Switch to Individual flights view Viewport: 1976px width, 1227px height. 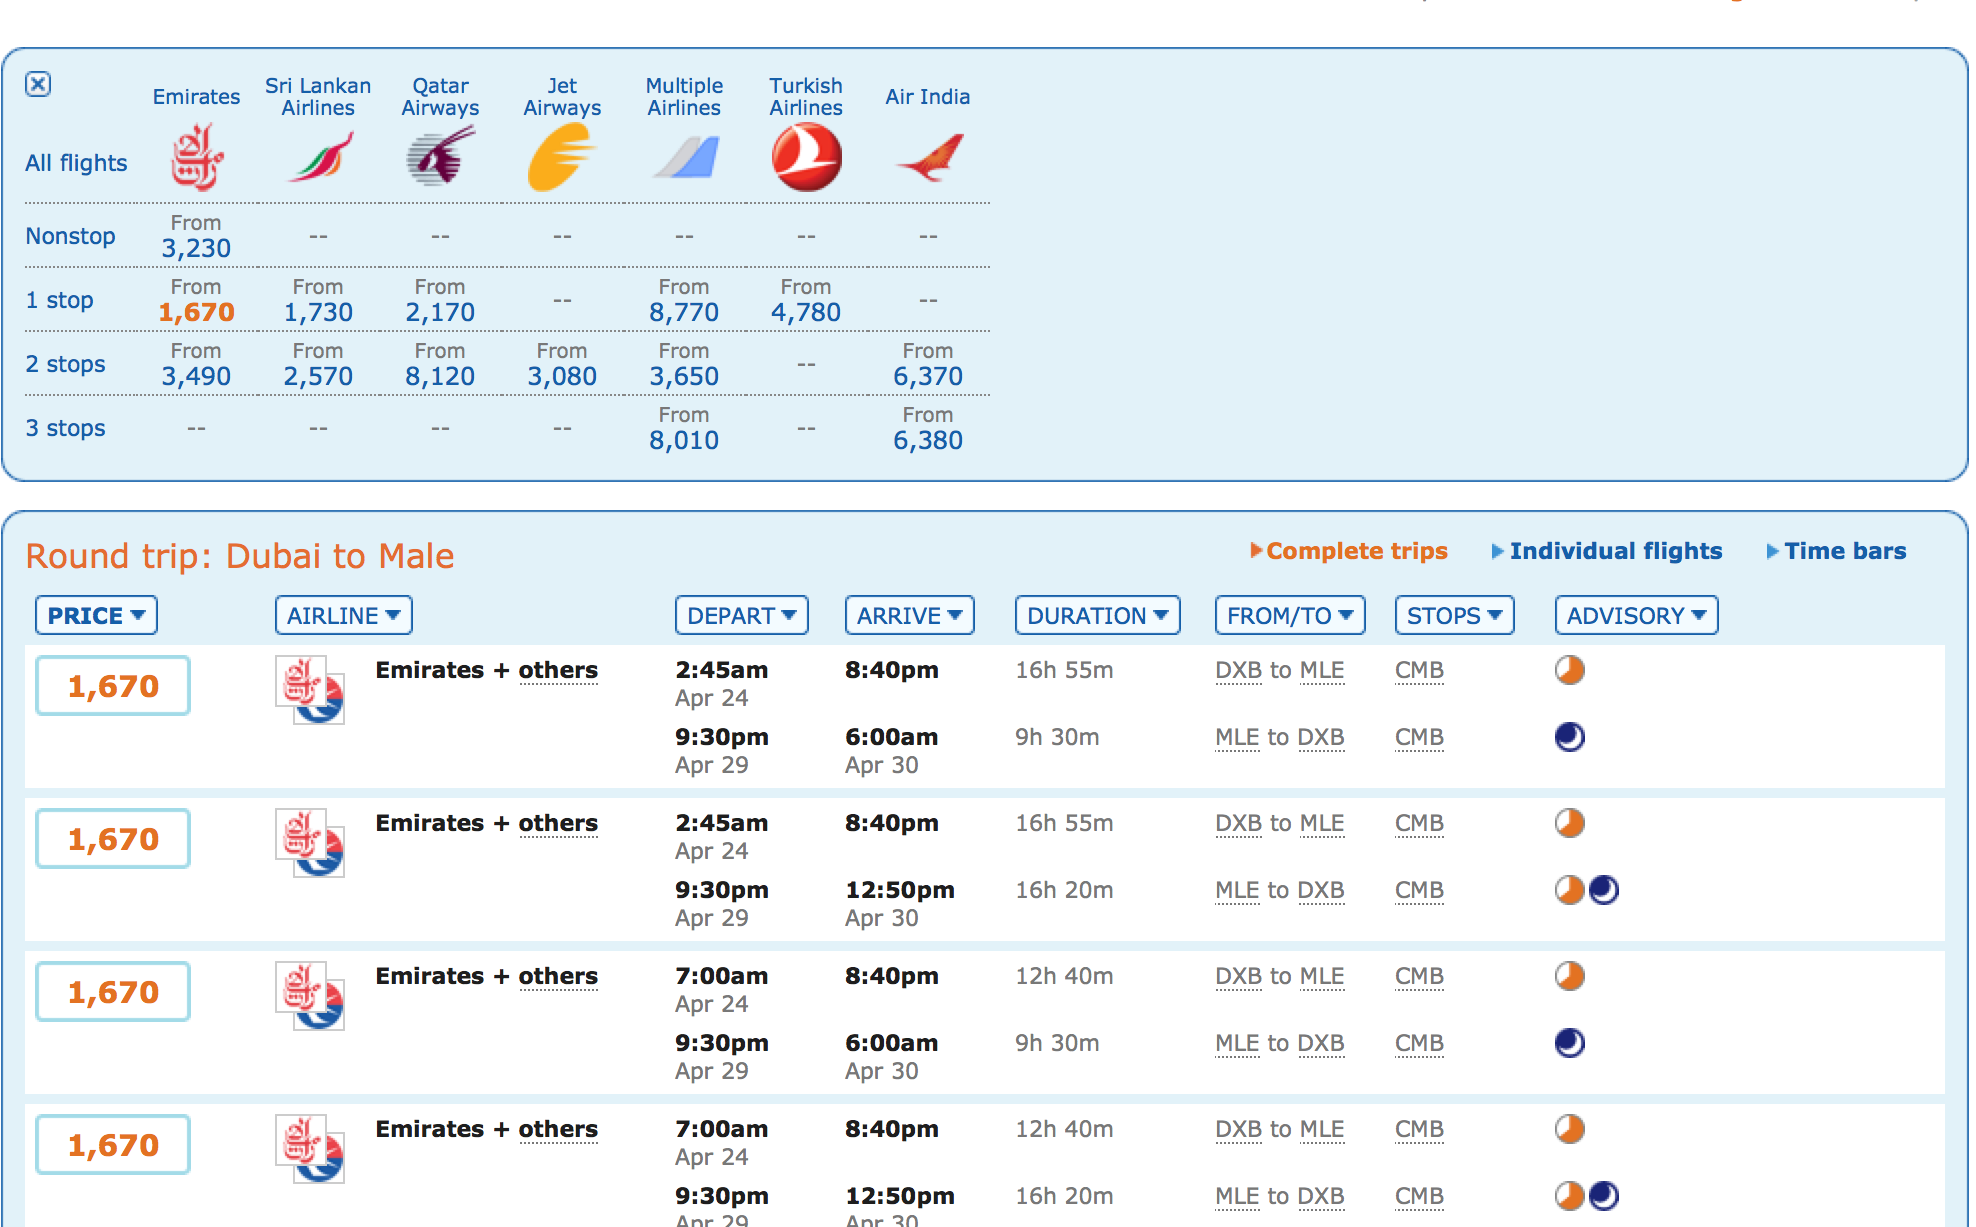click(x=1614, y=551)
